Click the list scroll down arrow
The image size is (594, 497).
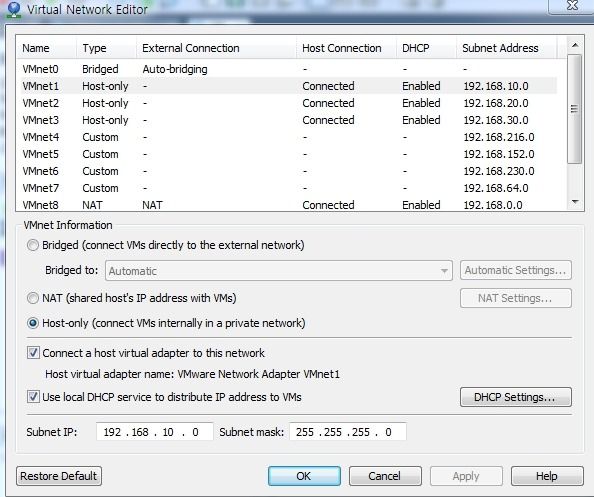pyautogui.click(x=575, y=202)
